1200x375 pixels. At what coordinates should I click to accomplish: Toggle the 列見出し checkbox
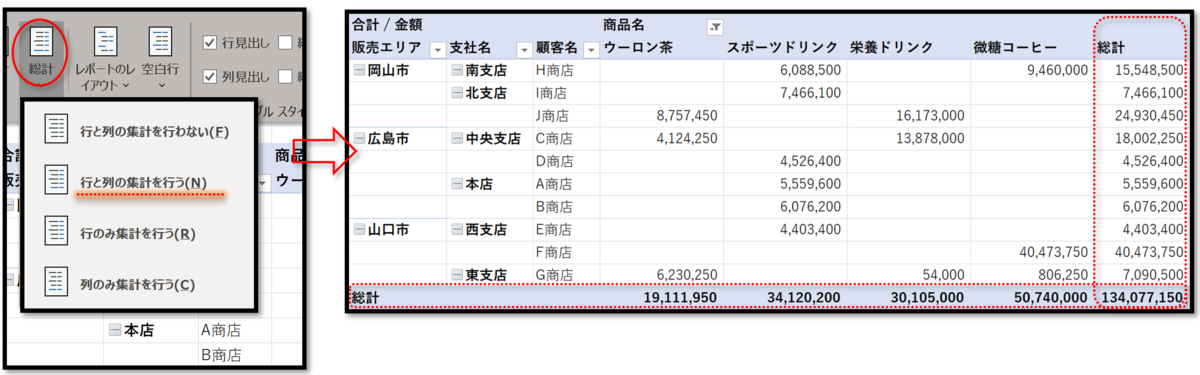click(210, 76)
